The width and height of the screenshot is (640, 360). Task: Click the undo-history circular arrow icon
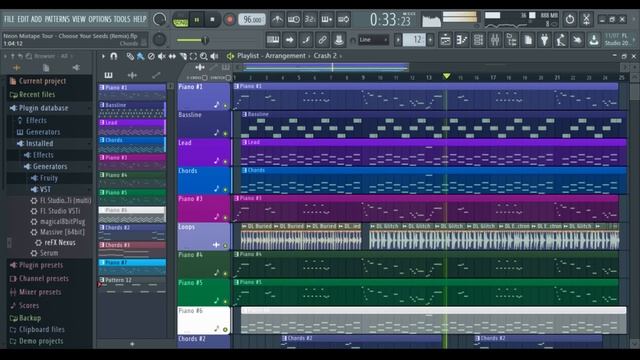(x=570, y=19)
